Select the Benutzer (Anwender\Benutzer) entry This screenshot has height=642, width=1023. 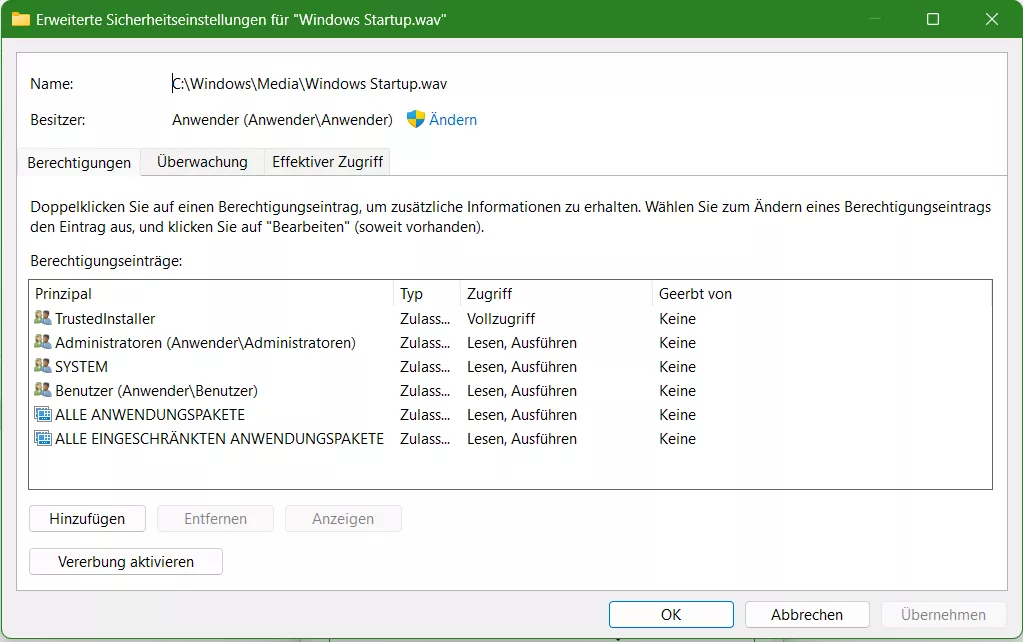pyautogui.click(x=510, y=391)
